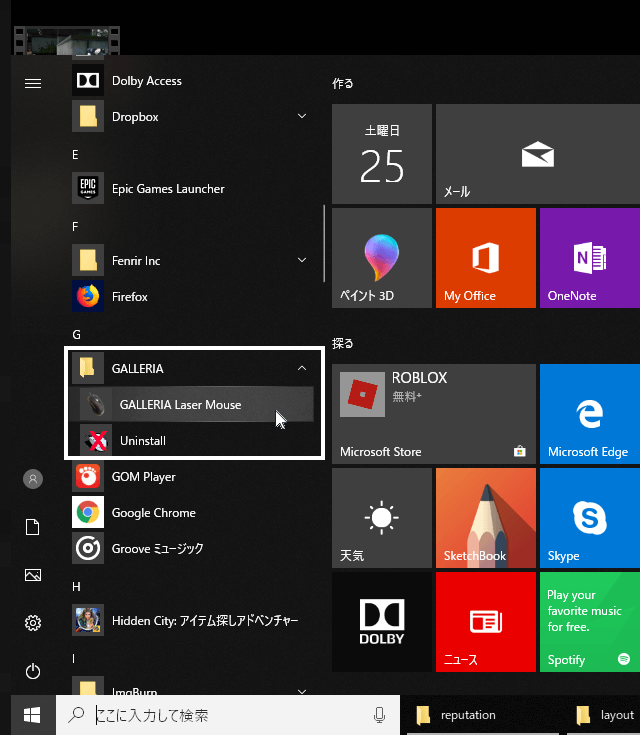Jump to letter H section header

(76, 587)
